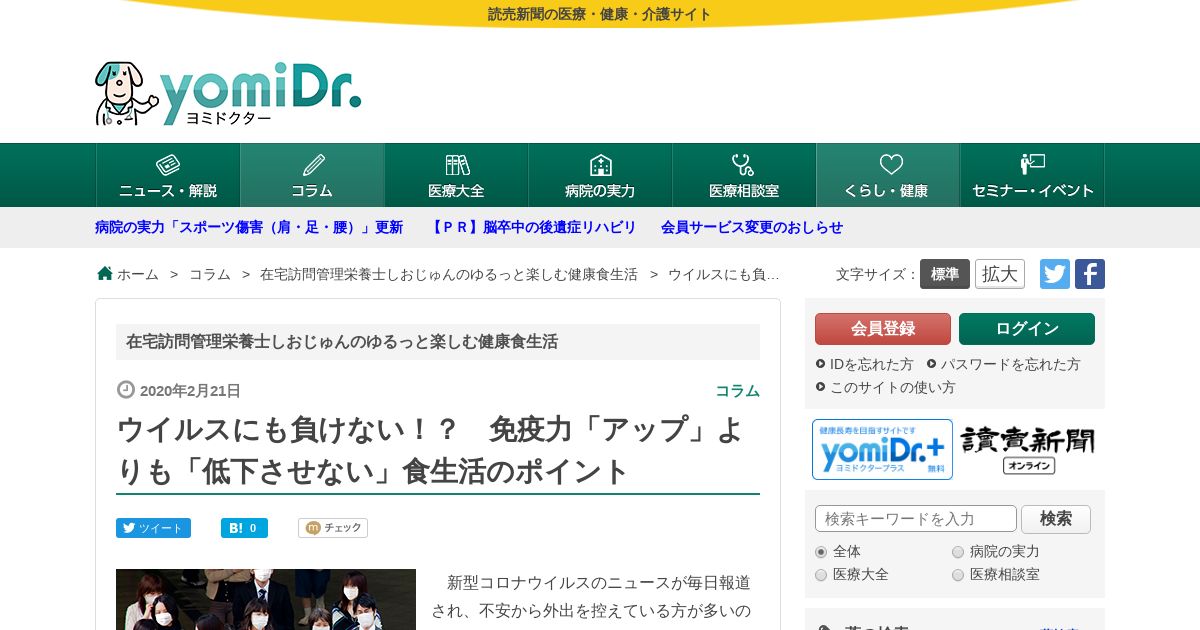Click article title ウイルスにも負けない！？
This screenshot has width=1200, height=630.
click(x=430, y=449)
